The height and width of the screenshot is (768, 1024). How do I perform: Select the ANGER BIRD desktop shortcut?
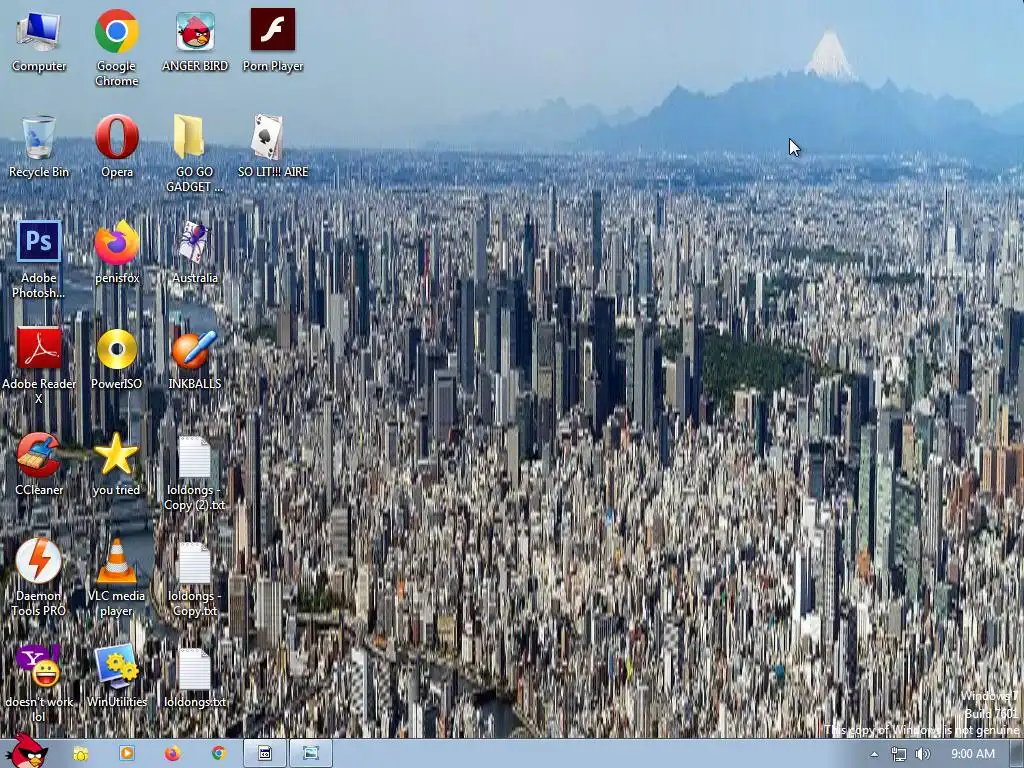[195, 40]
